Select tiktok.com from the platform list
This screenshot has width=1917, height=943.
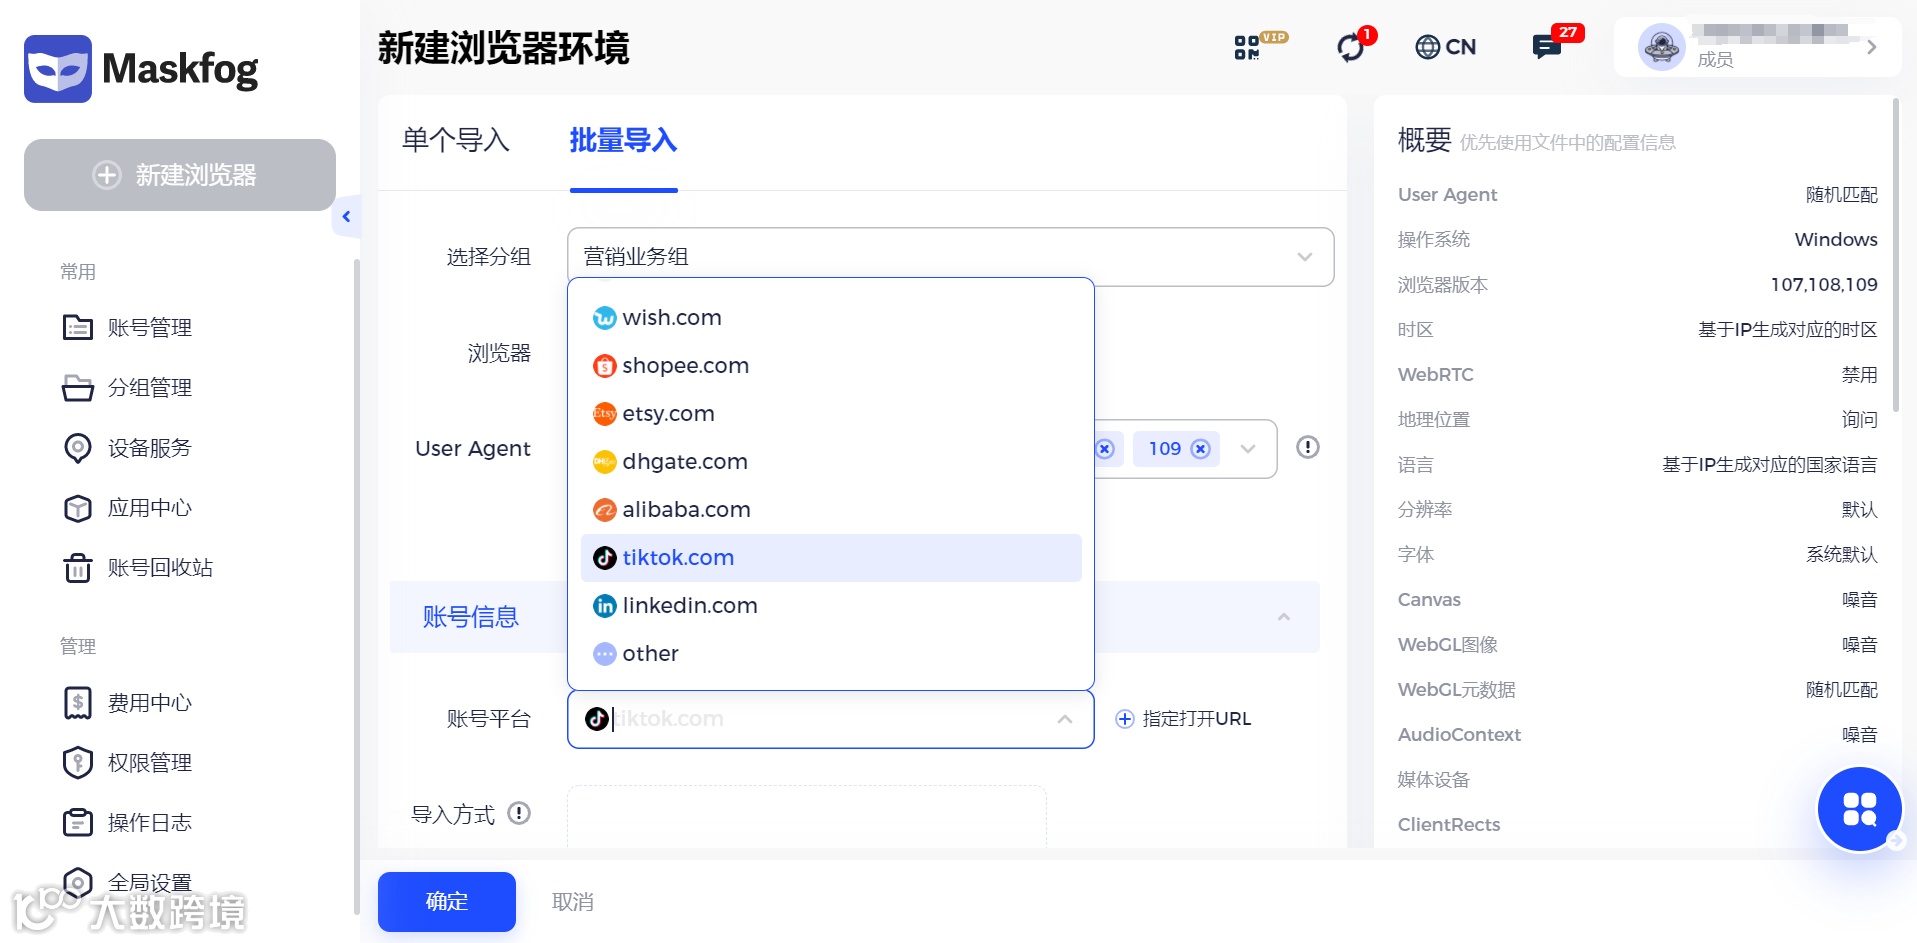coord(678,557)
